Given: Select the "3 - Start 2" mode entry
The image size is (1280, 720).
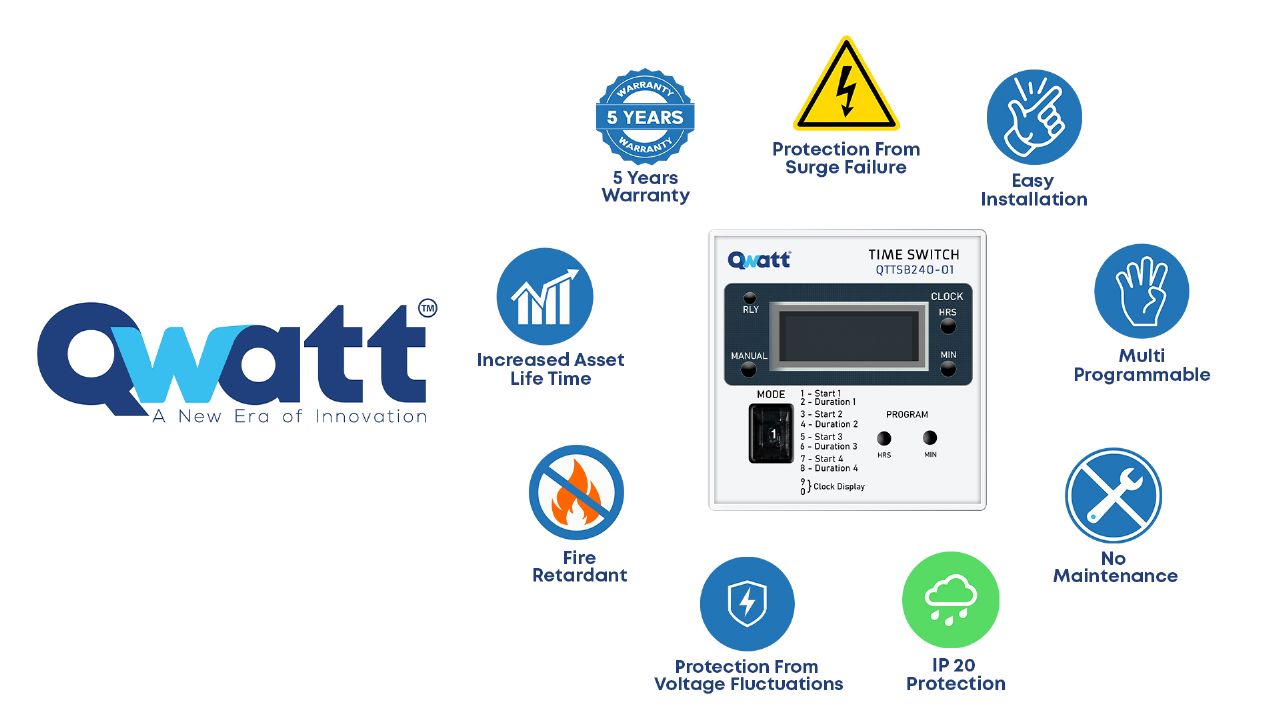Looking at the screenshot, I should [x=821, y=414].
